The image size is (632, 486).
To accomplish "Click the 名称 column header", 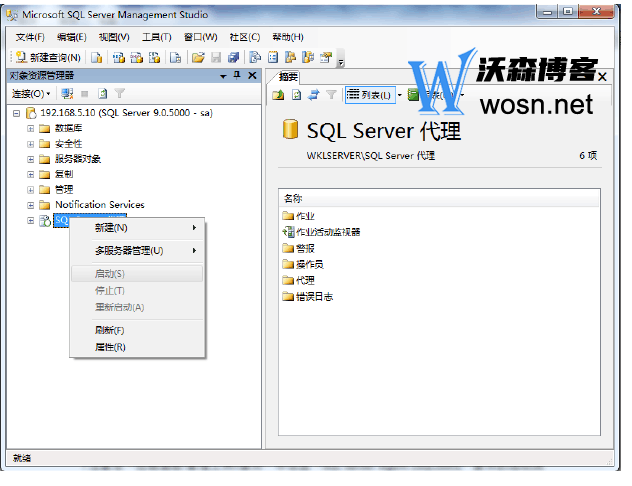I will click(293, 198).
